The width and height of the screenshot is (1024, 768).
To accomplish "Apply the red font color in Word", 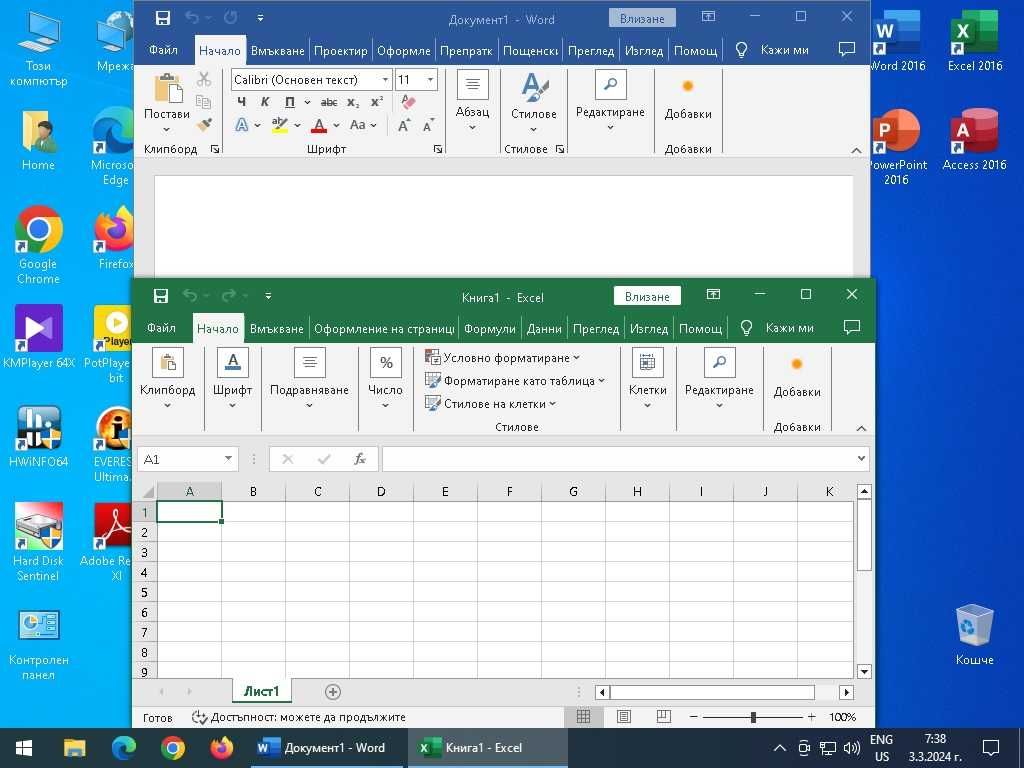I will point(319,125).
